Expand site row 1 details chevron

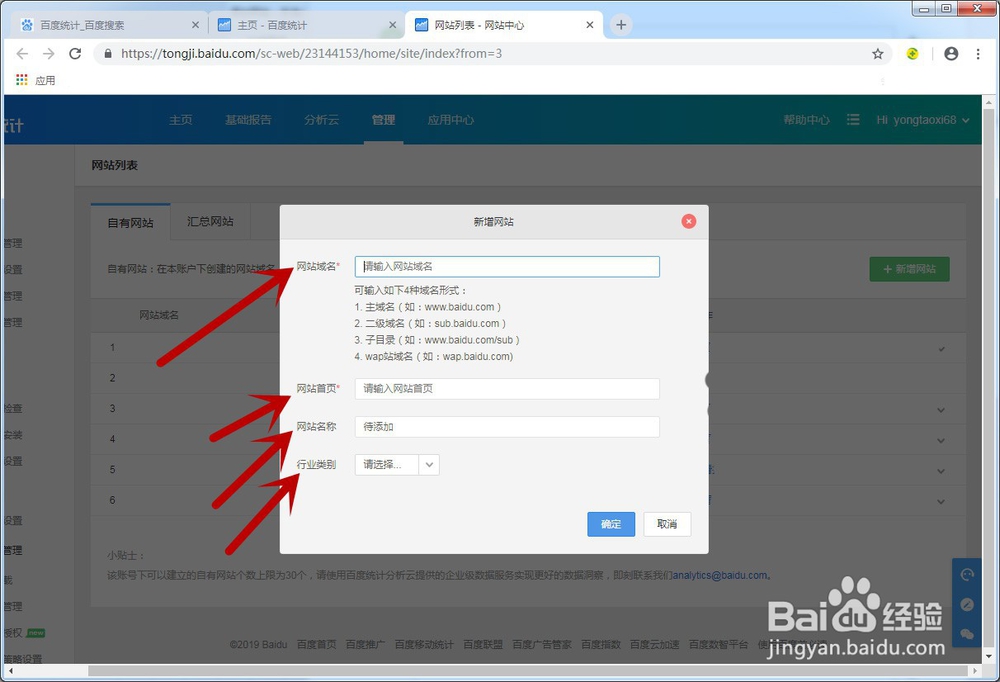940,347
